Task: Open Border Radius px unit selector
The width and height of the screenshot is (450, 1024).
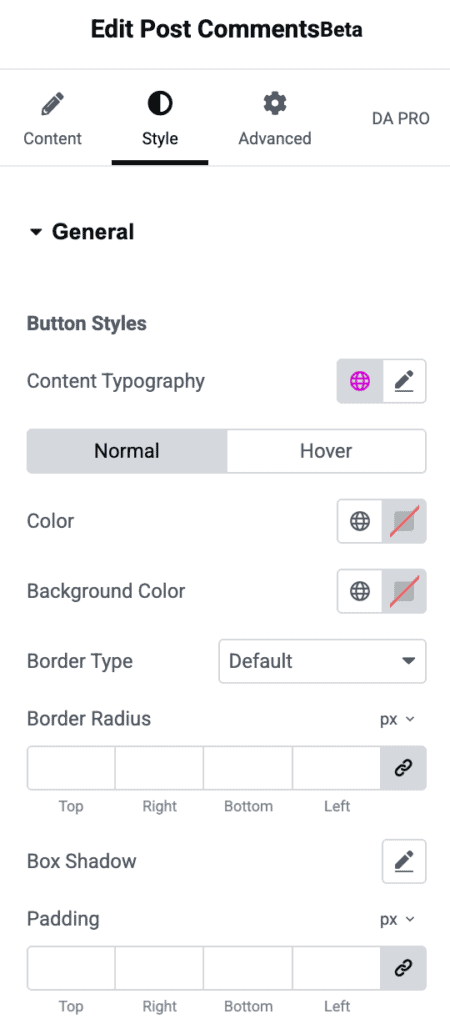Action: [x=397, y=719]
